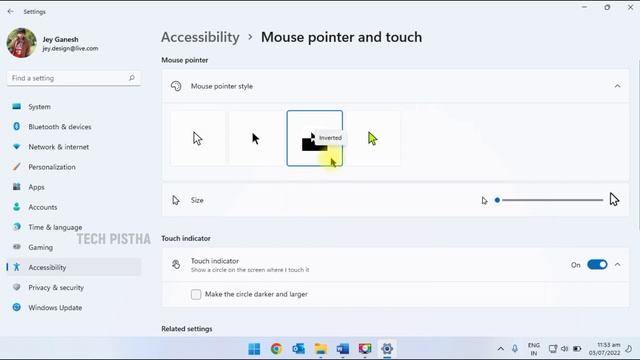The image size is (640, 360).
Task: Launch Google Chrome from the taskbar
Action: [x=276, y=349]
